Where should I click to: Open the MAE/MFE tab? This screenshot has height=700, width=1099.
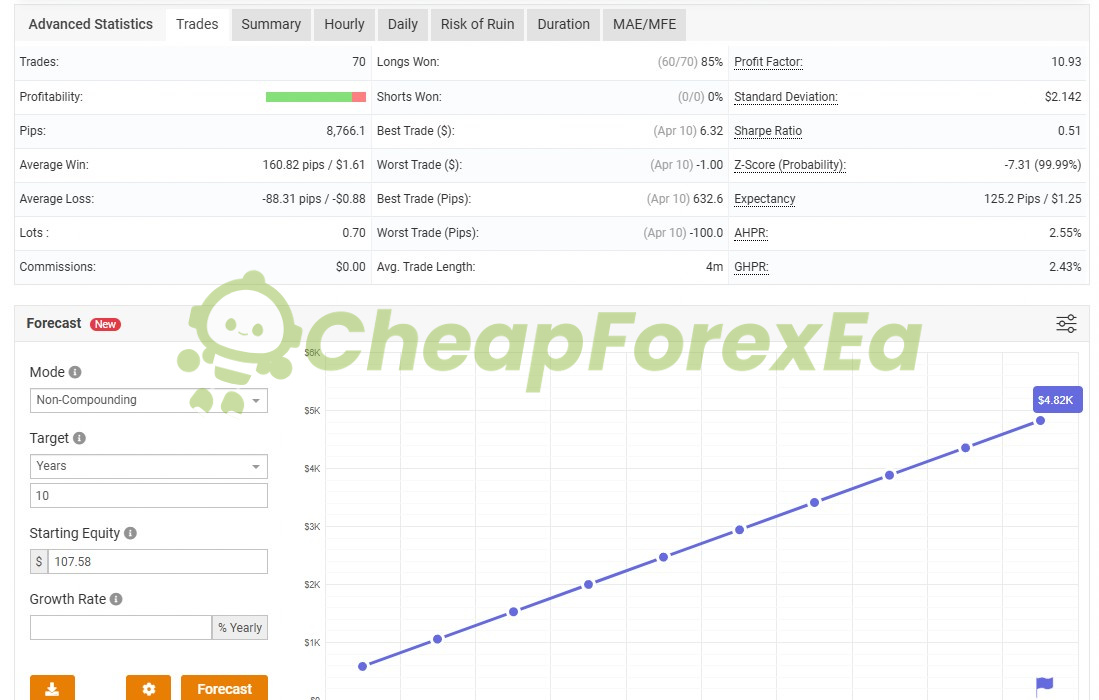click(645, 25)
